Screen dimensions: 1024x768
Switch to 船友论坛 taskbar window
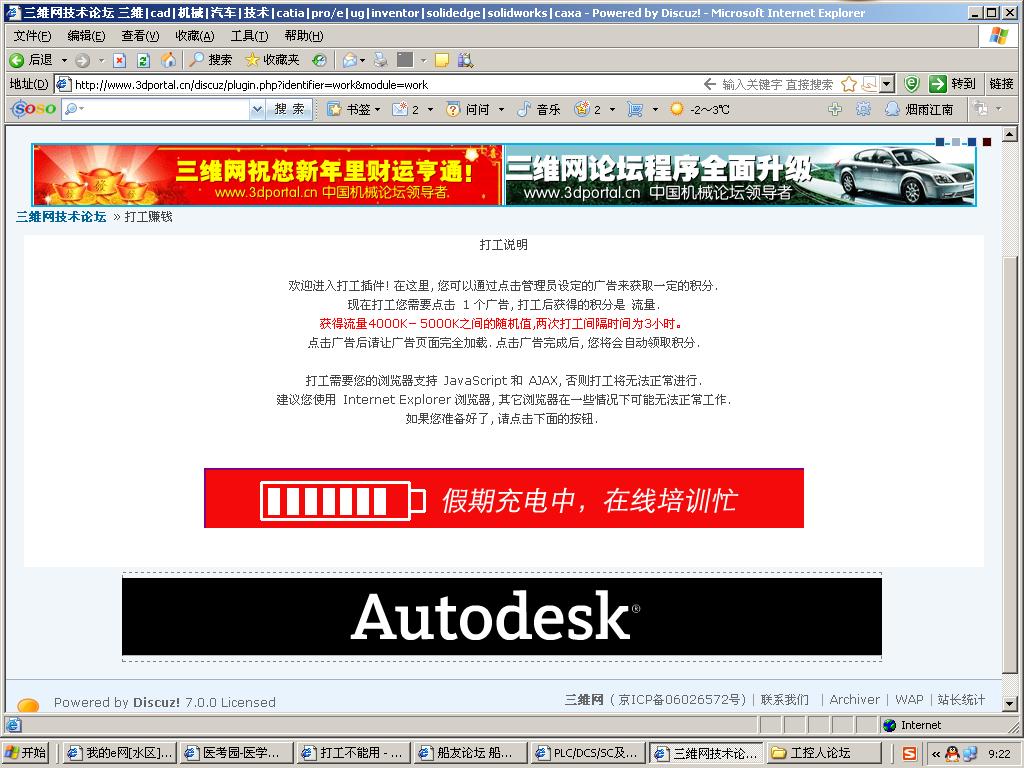(469, 753)
